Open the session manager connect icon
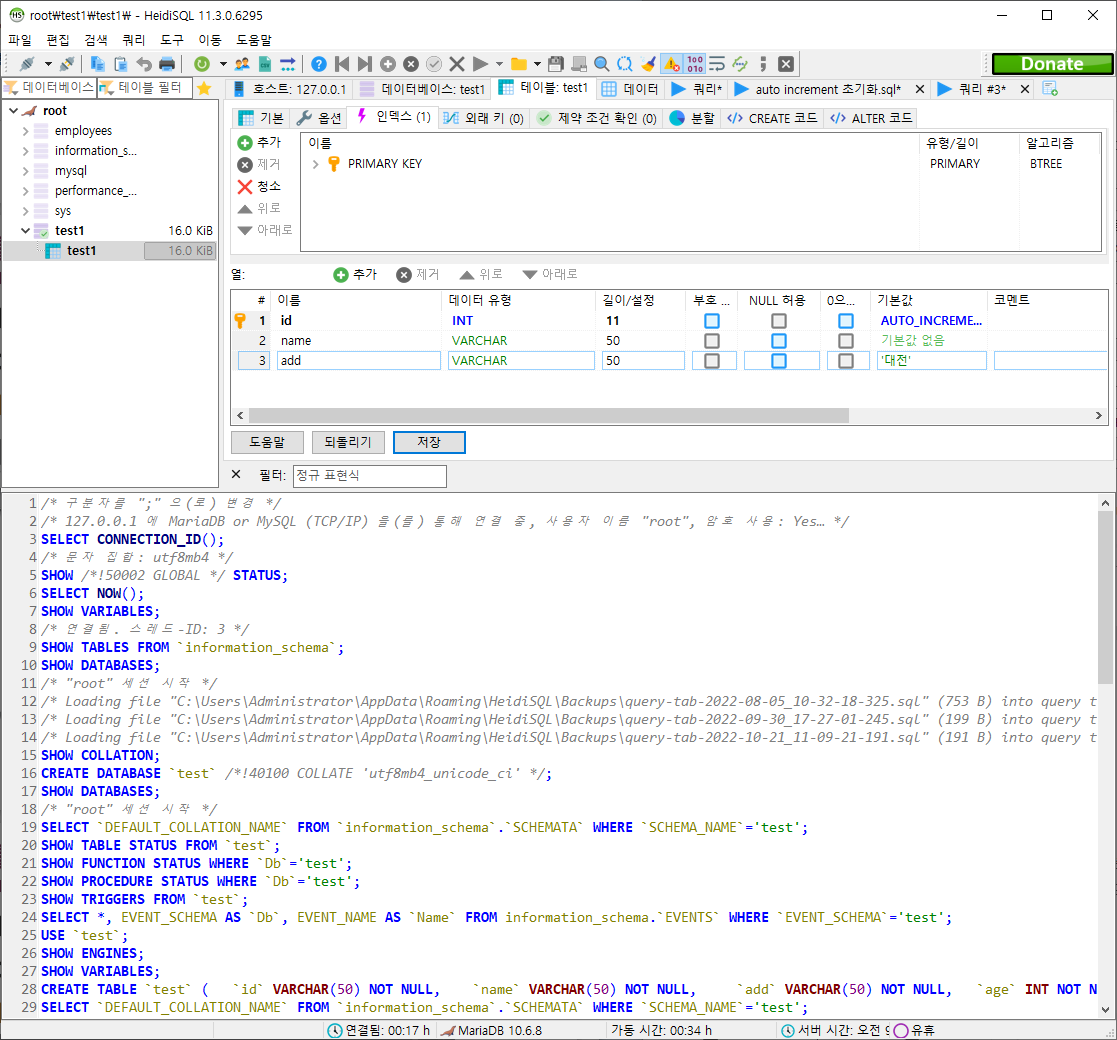 pyautogui.click(x=27, y=64)
